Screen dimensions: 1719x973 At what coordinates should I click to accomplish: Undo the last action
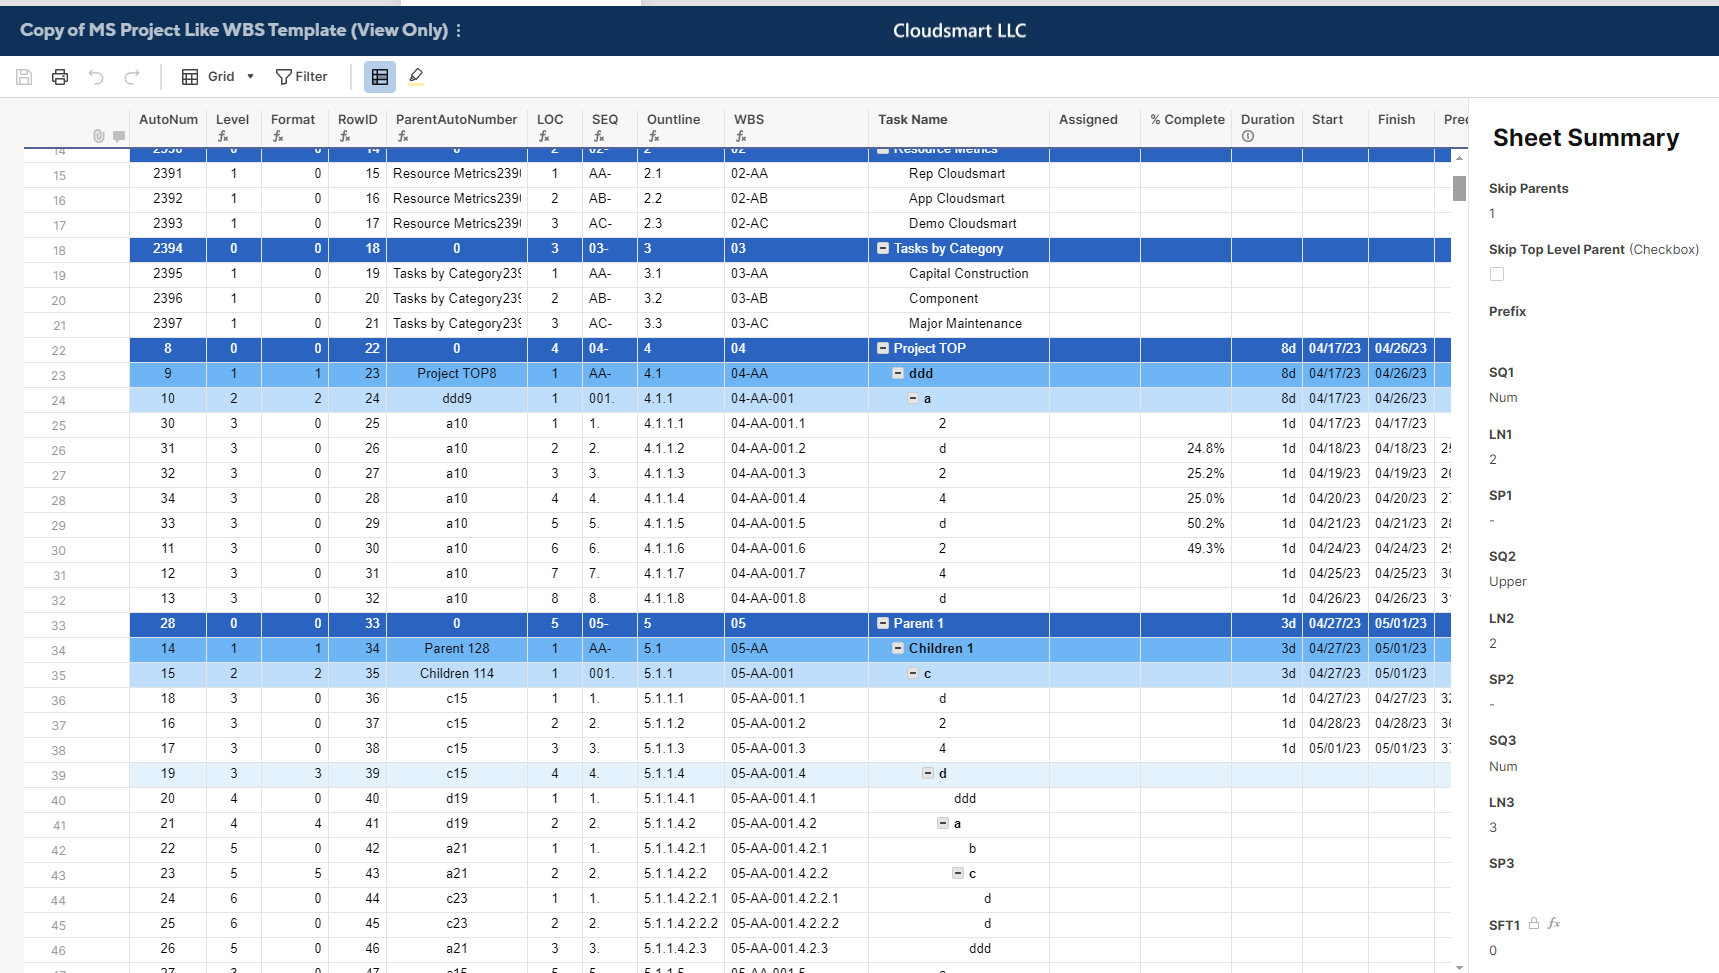(96, 77)
